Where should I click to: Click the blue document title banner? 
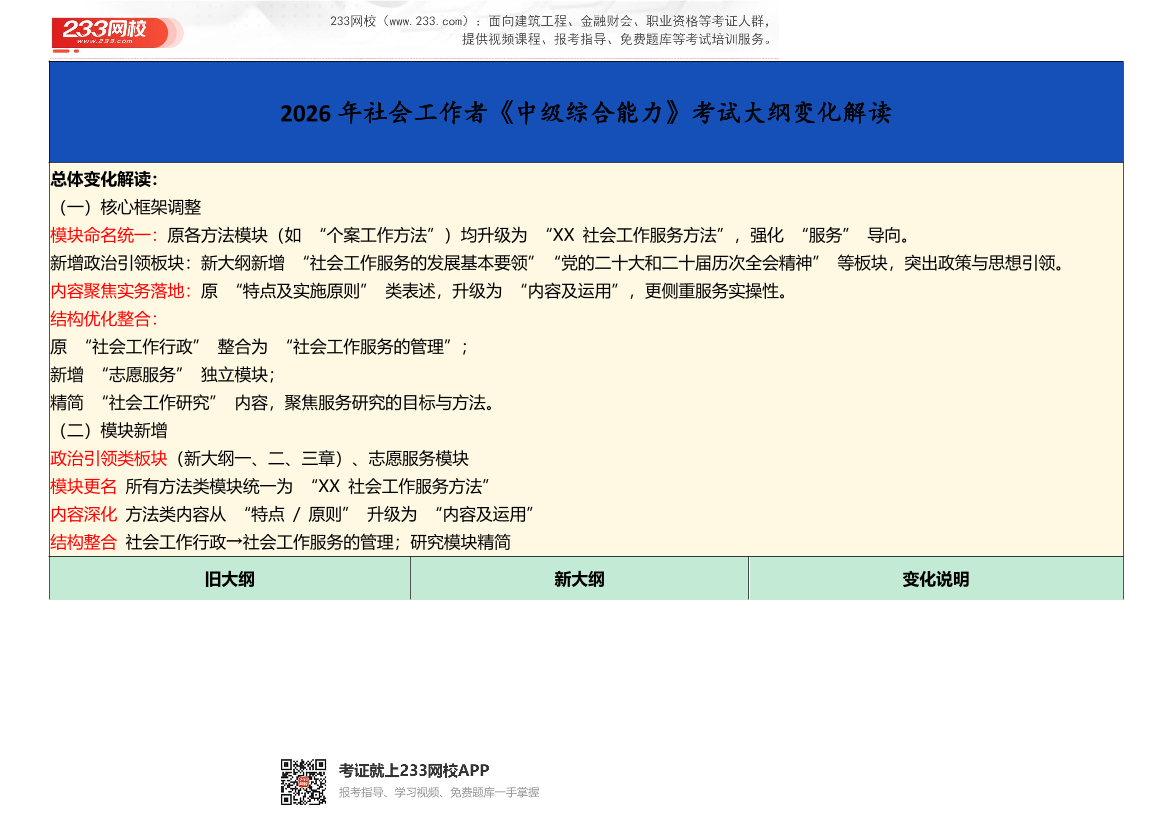point(587,111)
